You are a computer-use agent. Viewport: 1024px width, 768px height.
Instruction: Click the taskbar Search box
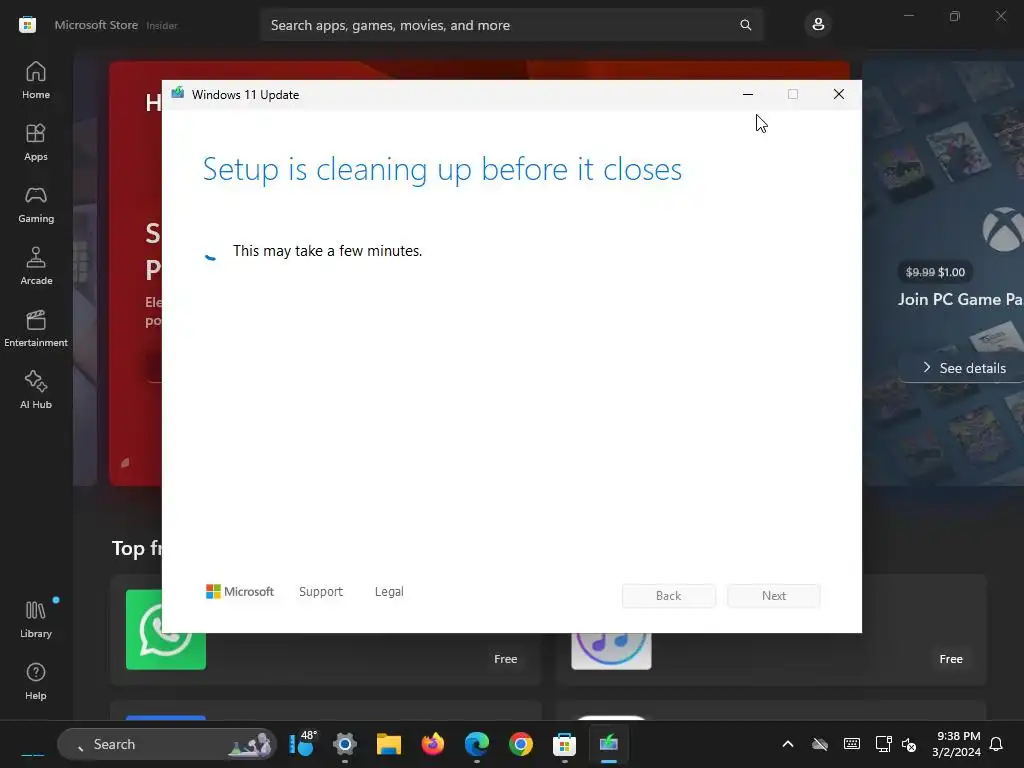click(167, 744)
